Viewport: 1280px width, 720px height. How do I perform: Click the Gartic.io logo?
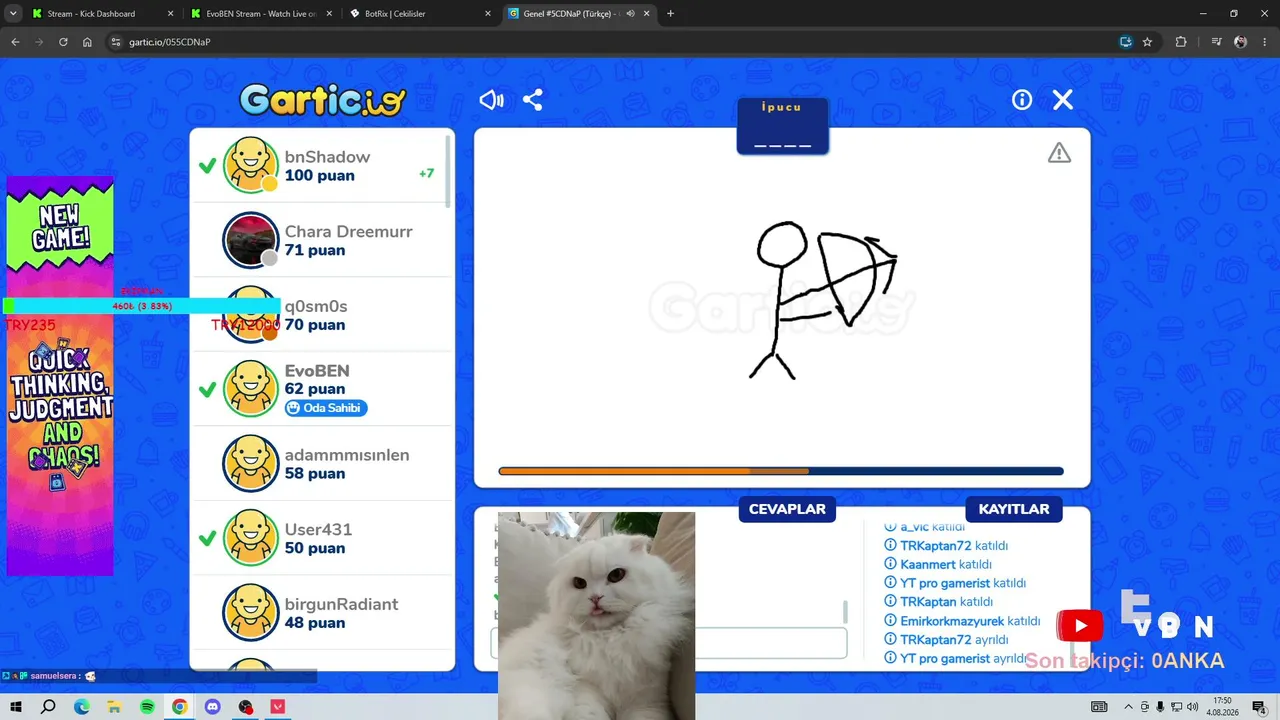(x=323, y=100)
